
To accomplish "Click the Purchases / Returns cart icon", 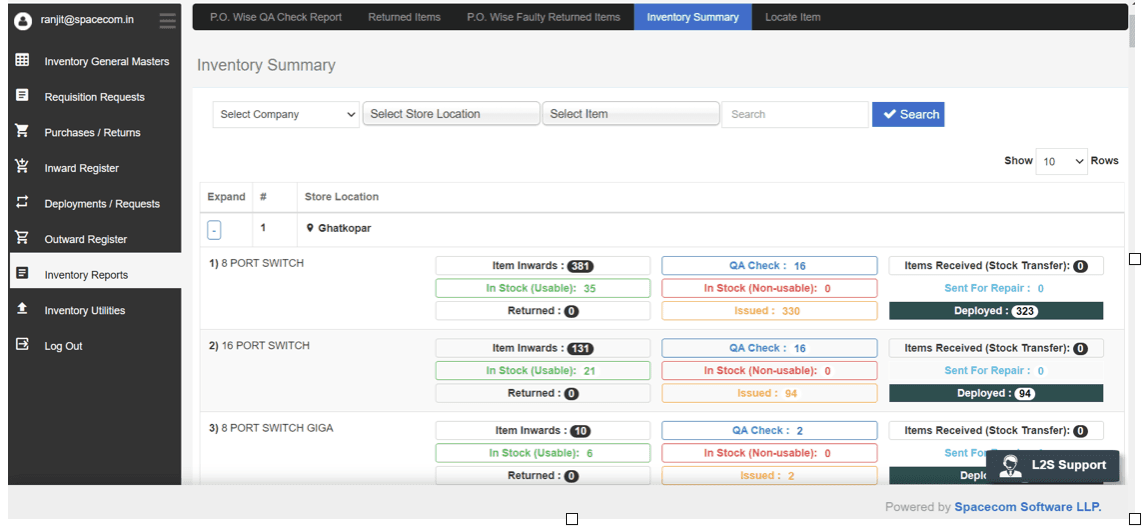I will pos(22,131).
